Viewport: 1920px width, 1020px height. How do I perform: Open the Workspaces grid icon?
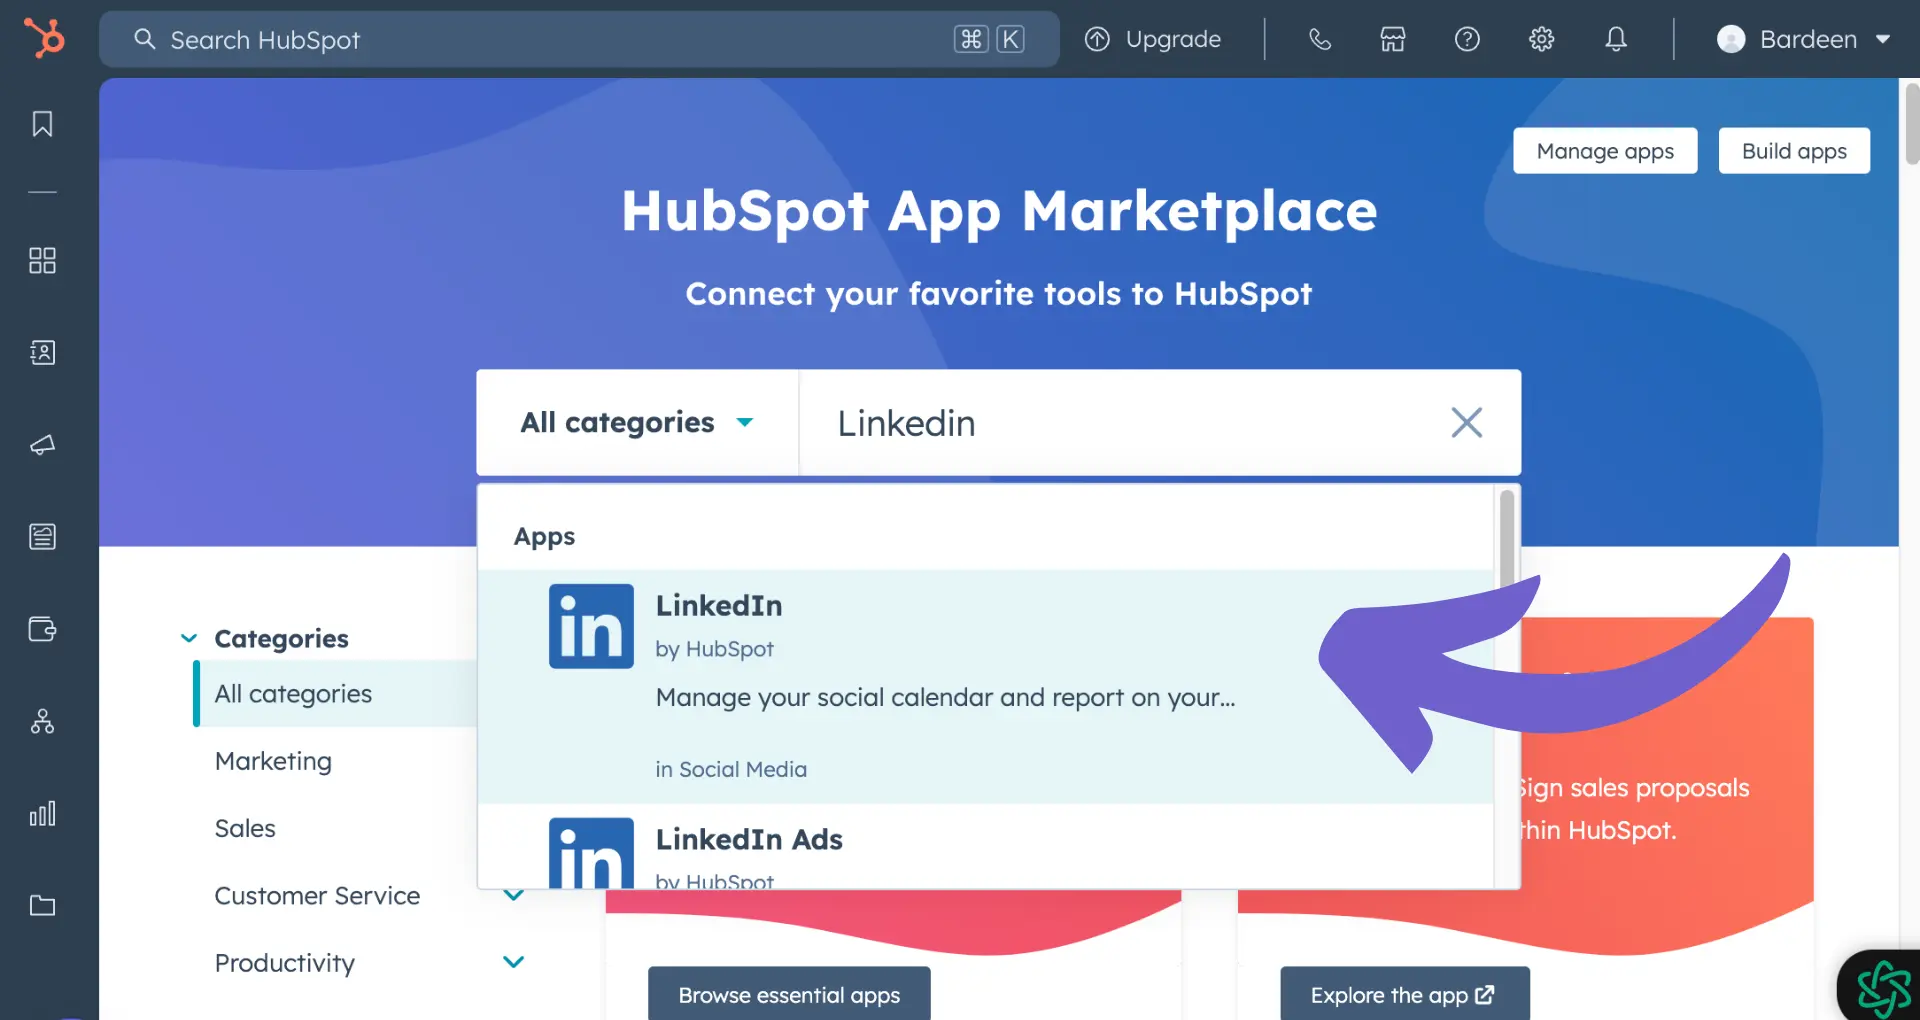42,261
